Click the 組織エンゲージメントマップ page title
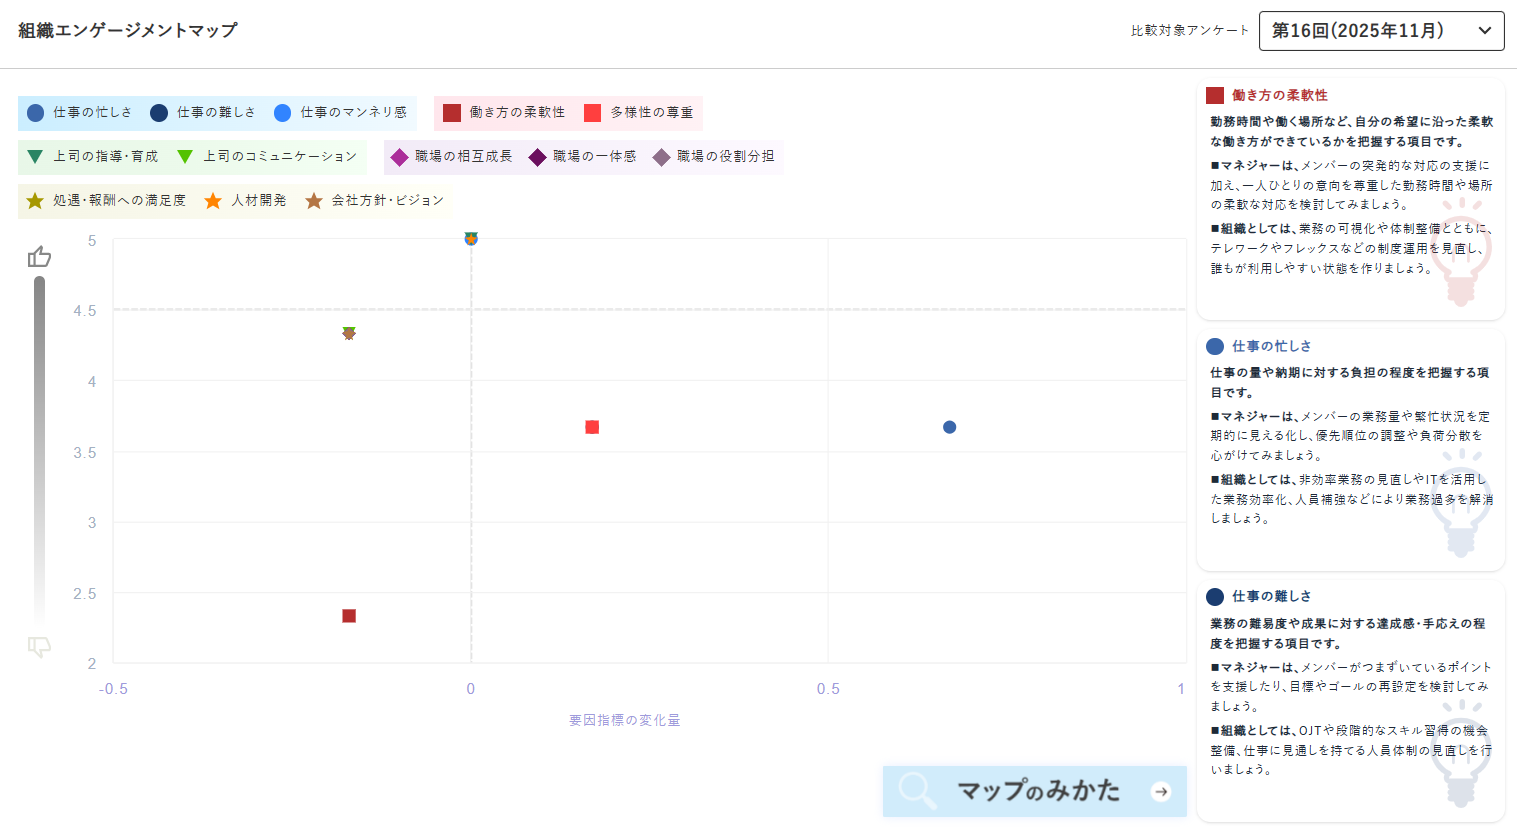The image size is (1517, 835). (128, 31)
